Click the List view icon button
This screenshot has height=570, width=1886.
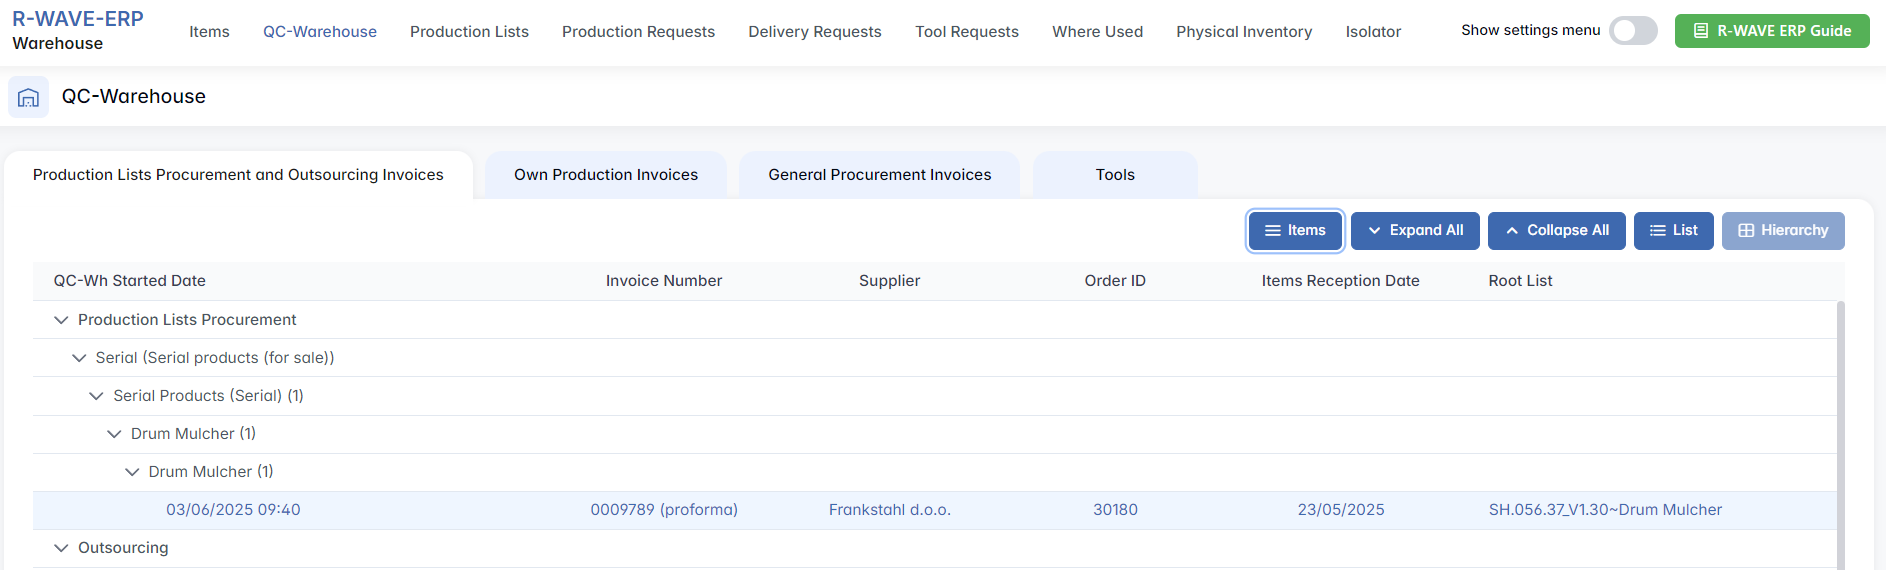1657,231
